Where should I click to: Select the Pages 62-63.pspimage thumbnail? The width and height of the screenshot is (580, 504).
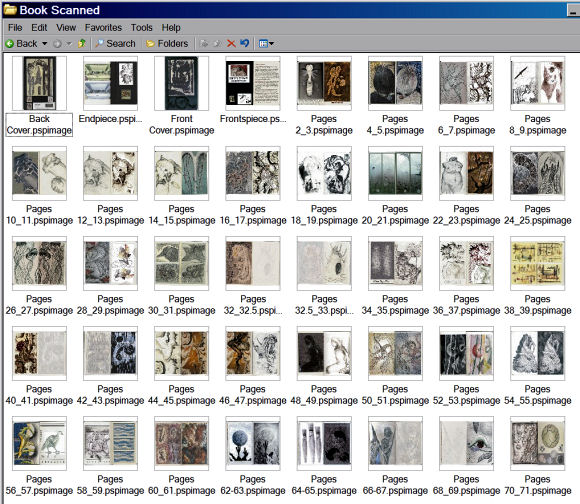253,443
